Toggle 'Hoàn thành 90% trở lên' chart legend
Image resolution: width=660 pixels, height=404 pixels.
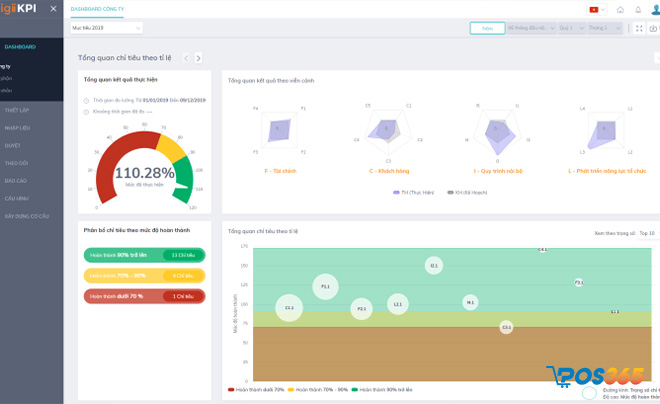[382, 390]
